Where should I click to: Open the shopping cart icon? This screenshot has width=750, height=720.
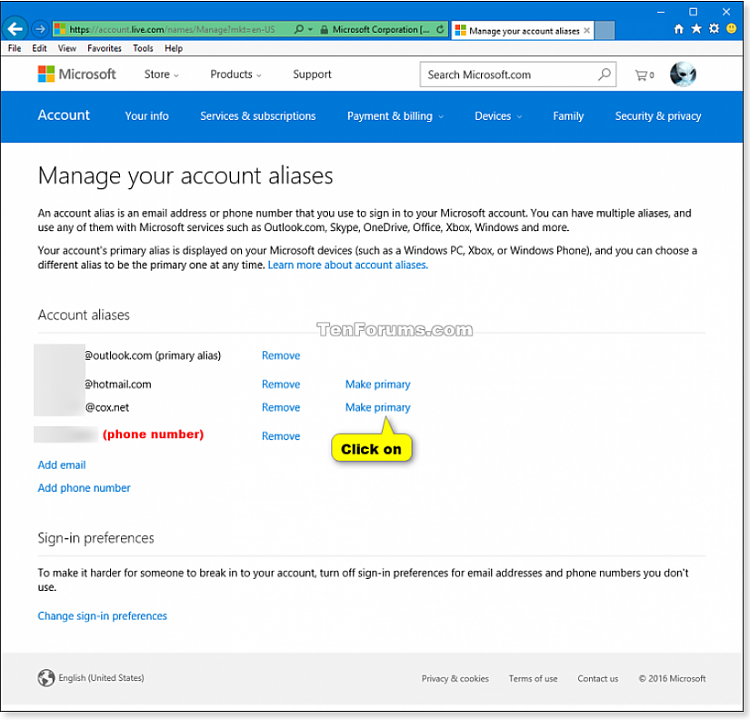644,75
